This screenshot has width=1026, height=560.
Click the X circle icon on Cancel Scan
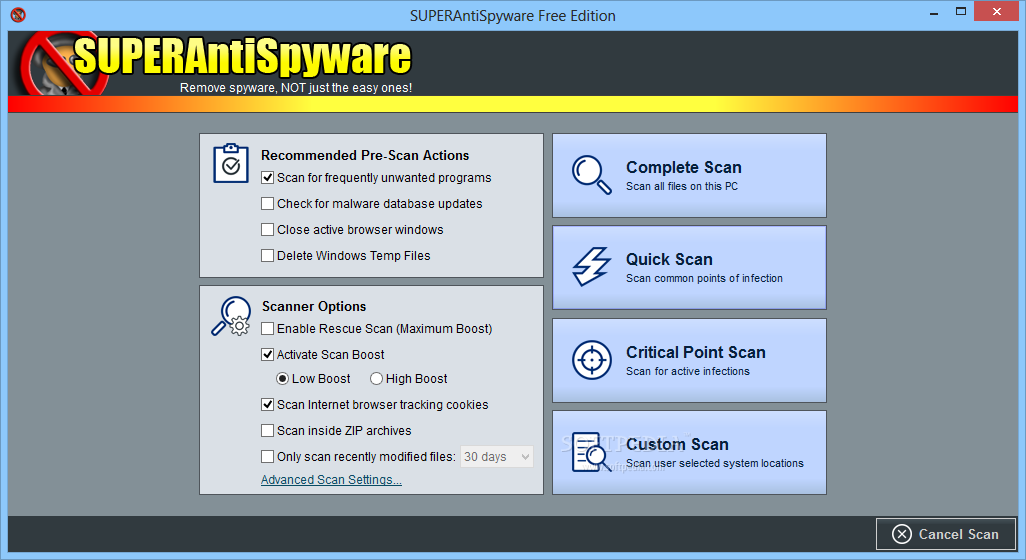pyautogui.click(x=902, y=534)
